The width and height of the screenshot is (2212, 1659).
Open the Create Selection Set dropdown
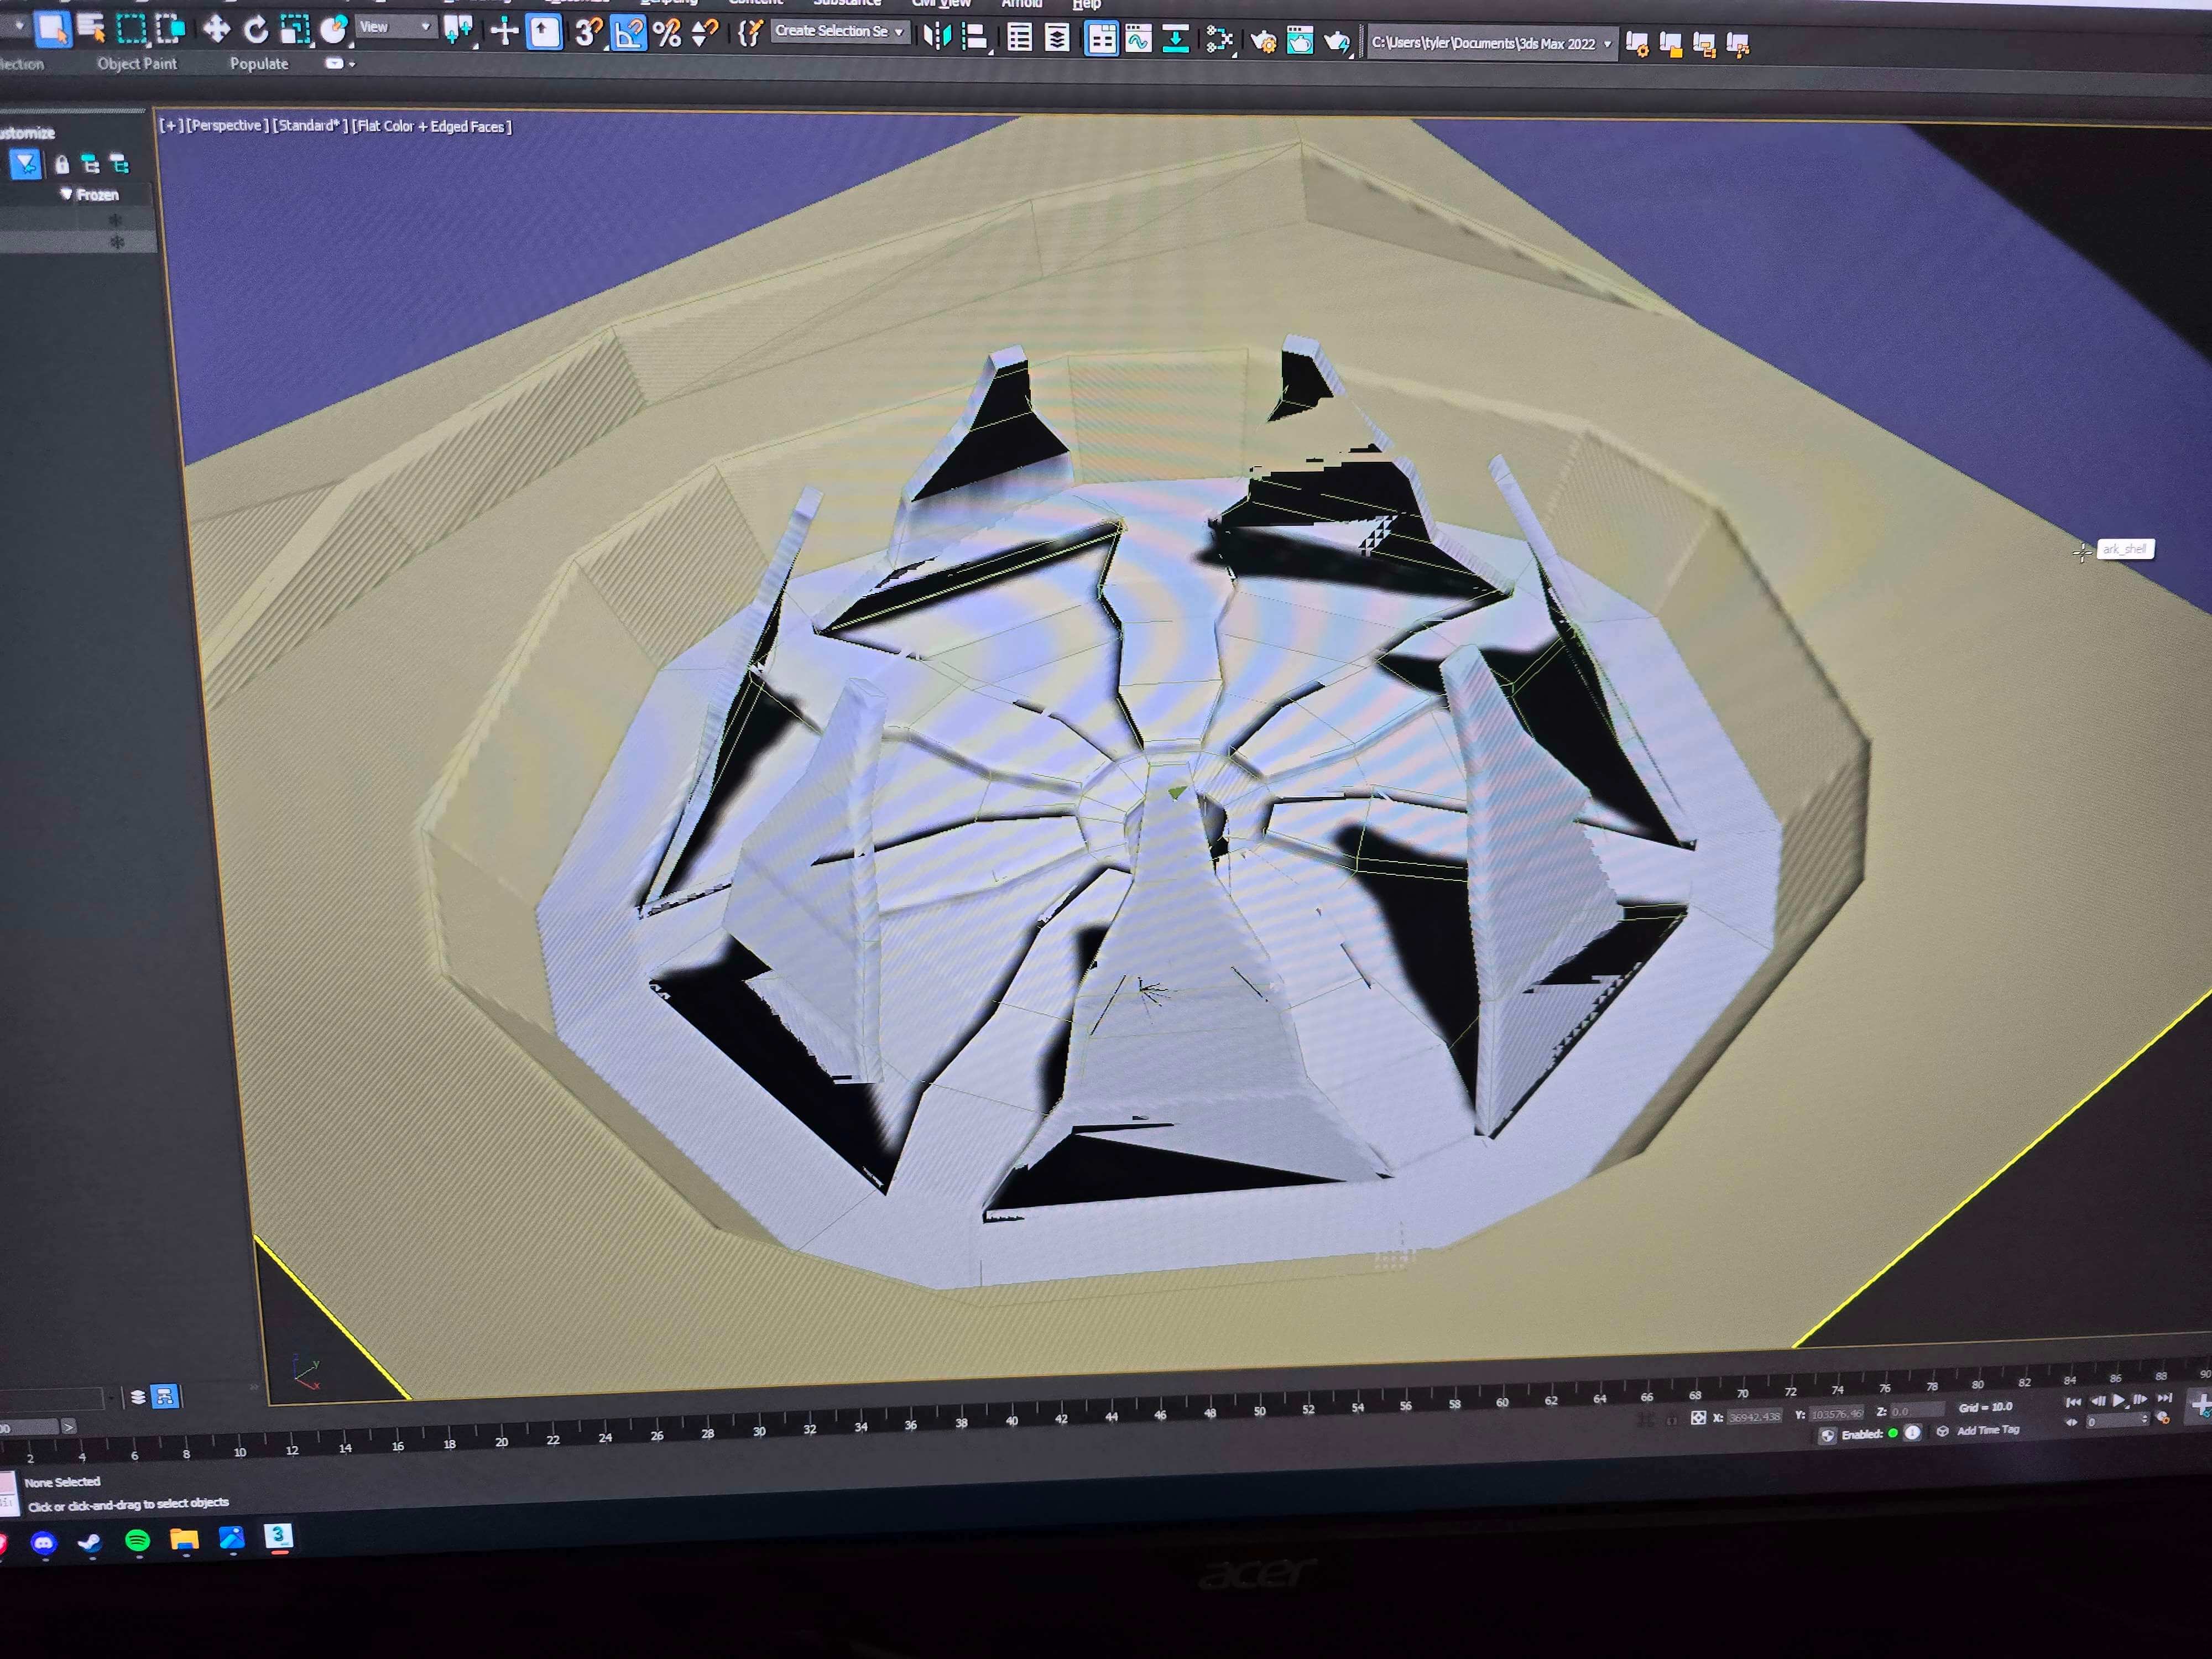[x=840, y=31]
